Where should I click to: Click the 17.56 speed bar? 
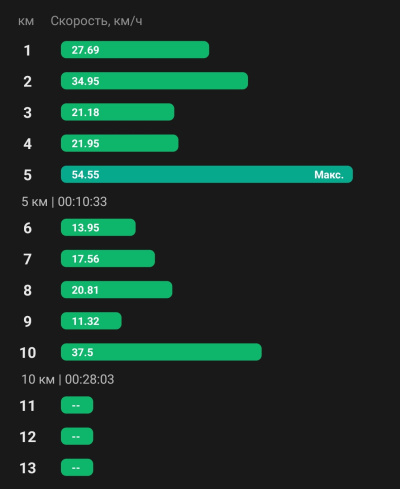pos(108,258)
